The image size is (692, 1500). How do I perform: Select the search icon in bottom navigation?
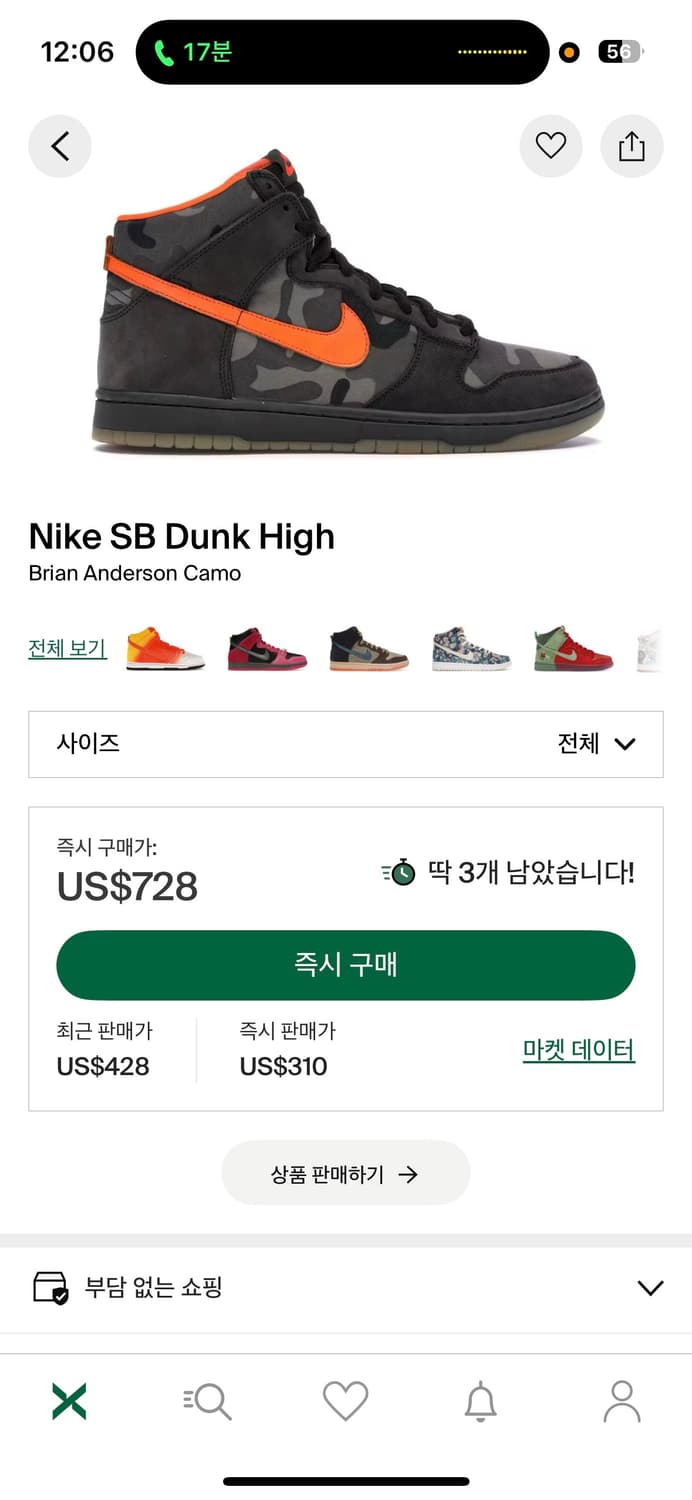(207, 1400)
